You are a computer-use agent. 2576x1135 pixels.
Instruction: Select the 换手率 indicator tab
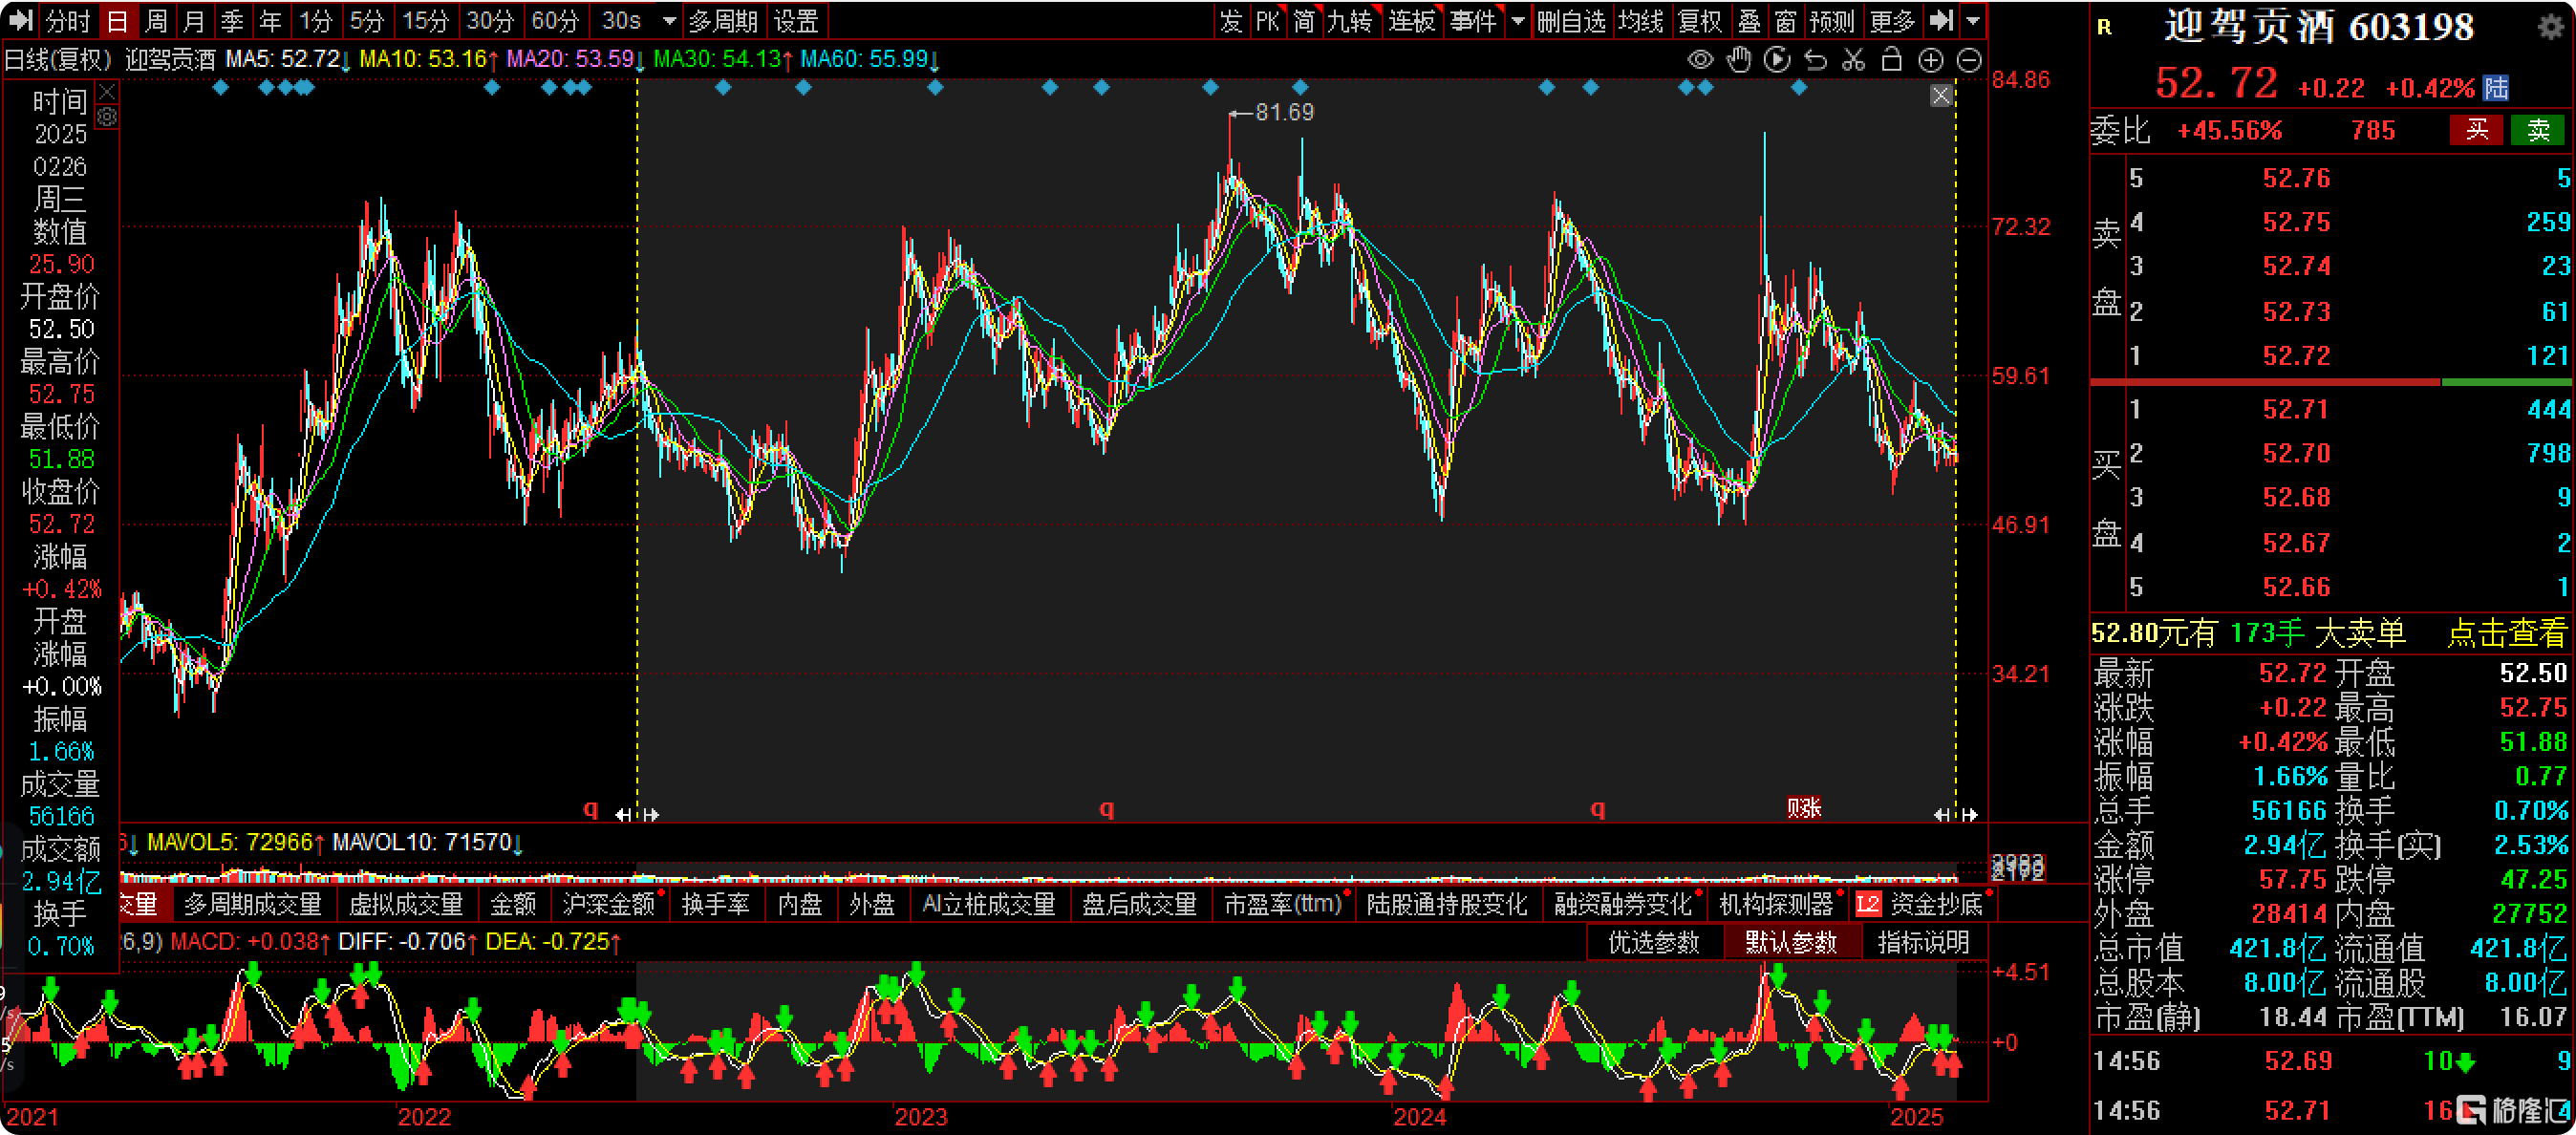(x=716, y=904)
